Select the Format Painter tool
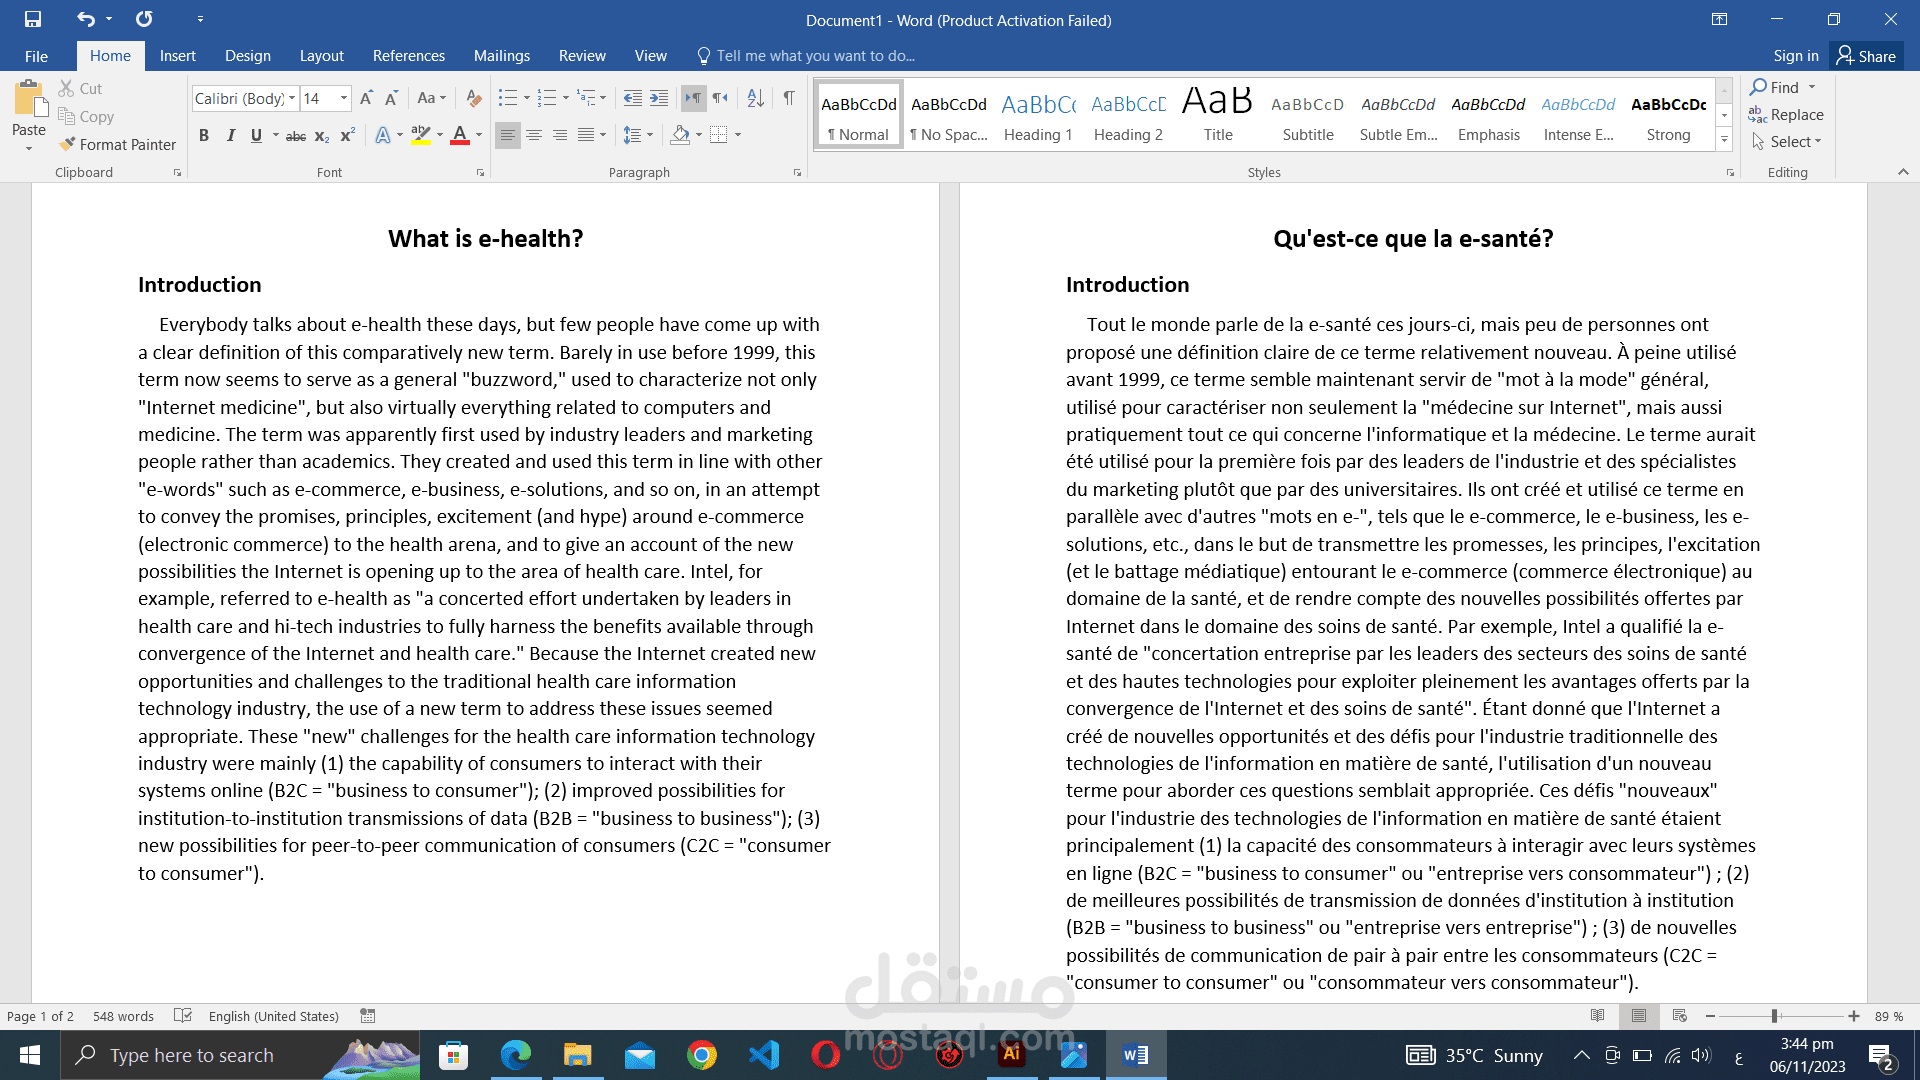 [x=117, y=144]
